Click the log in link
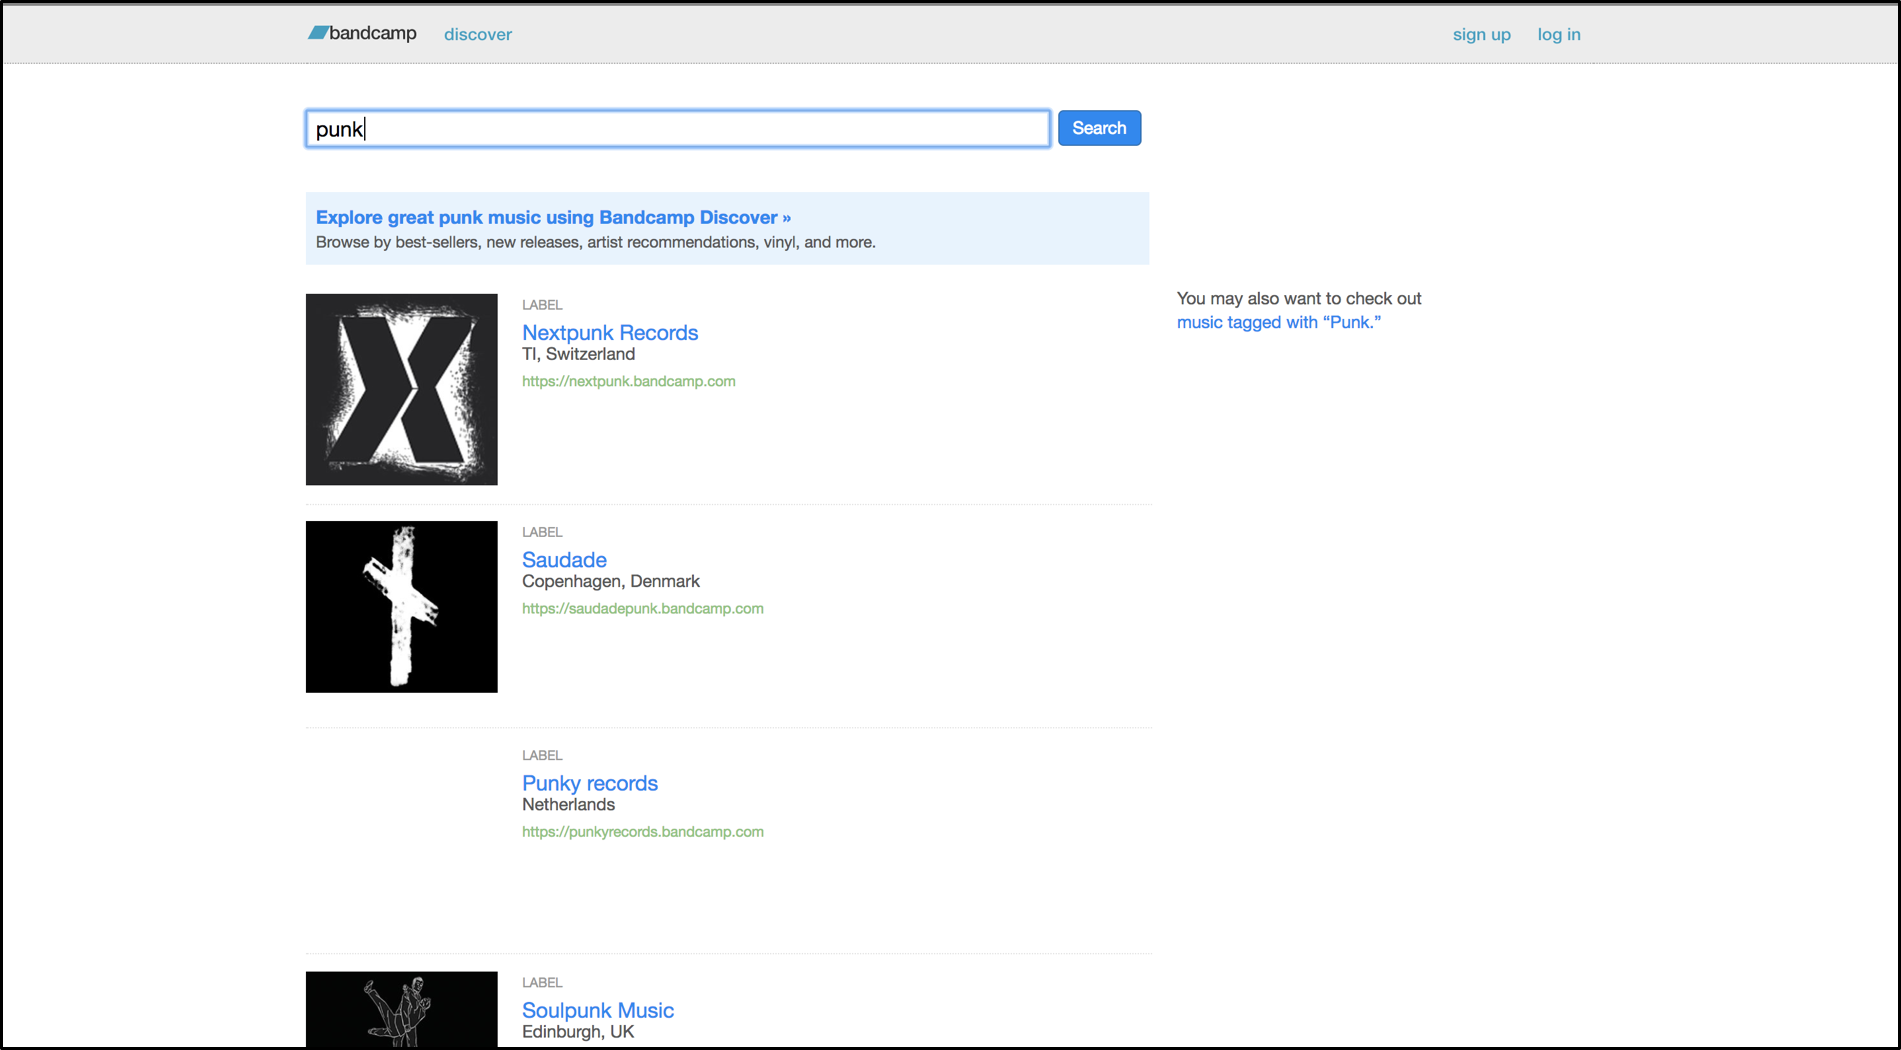The width and height of the screenshot is (1901, 1050). pos(1559,34)
